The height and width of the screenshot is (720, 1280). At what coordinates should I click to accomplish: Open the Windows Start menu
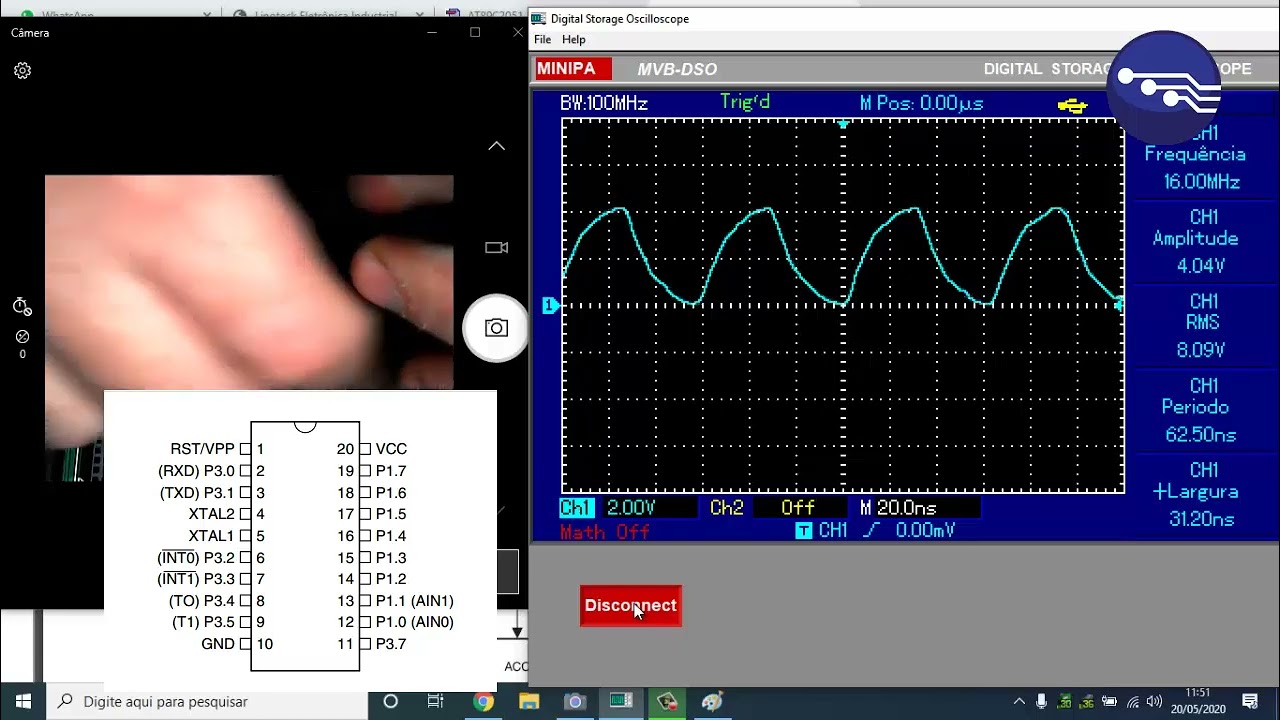pyautogui.click(x=23, y=701)
